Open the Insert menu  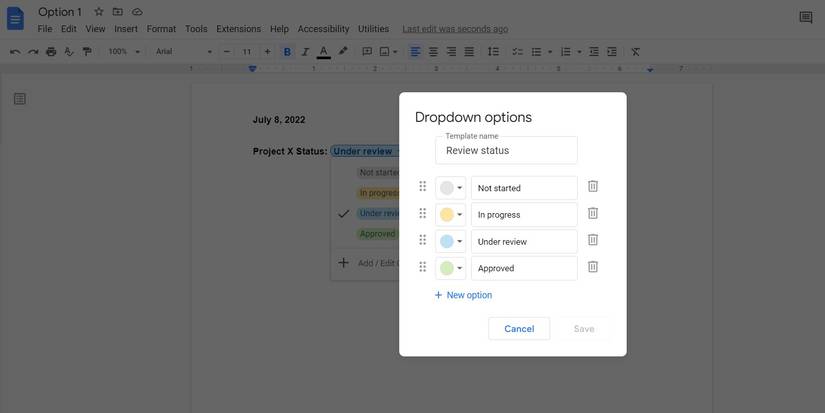pyautogui.click(x=126, y=29)
